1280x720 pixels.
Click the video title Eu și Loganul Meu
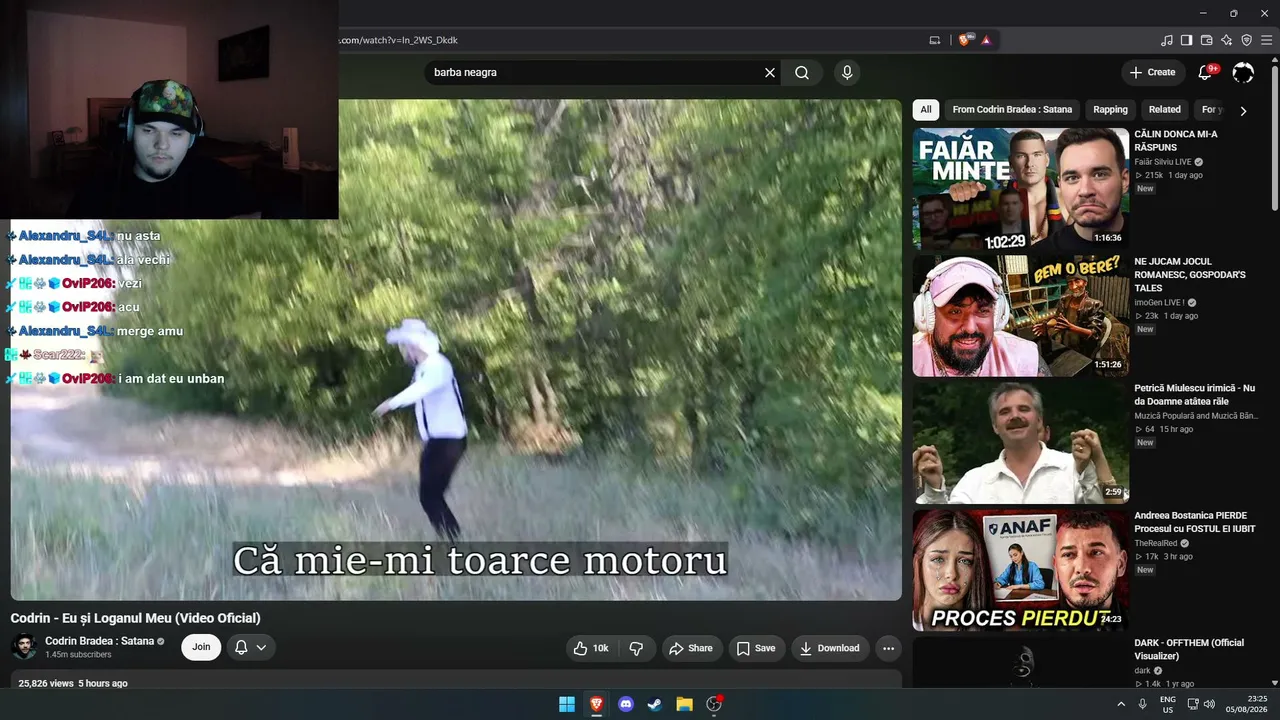click(135, 618)
